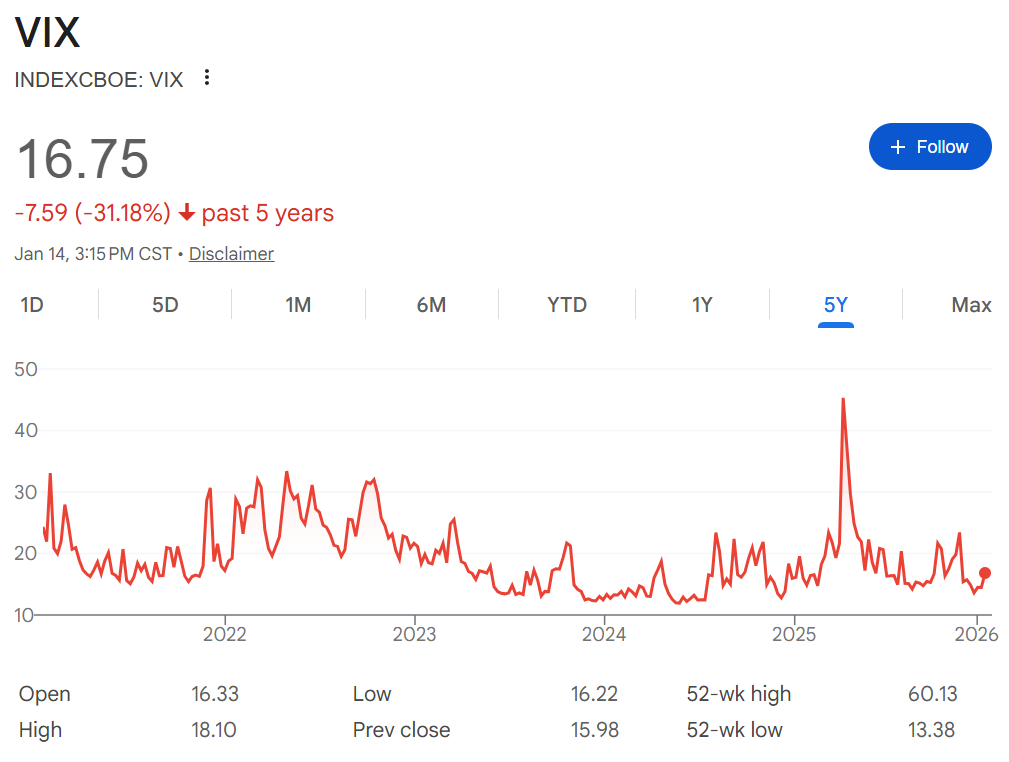Viewport: 1009px width, 762px height.
Task: Select the 5D time range
Action: (x=165, y=305)
